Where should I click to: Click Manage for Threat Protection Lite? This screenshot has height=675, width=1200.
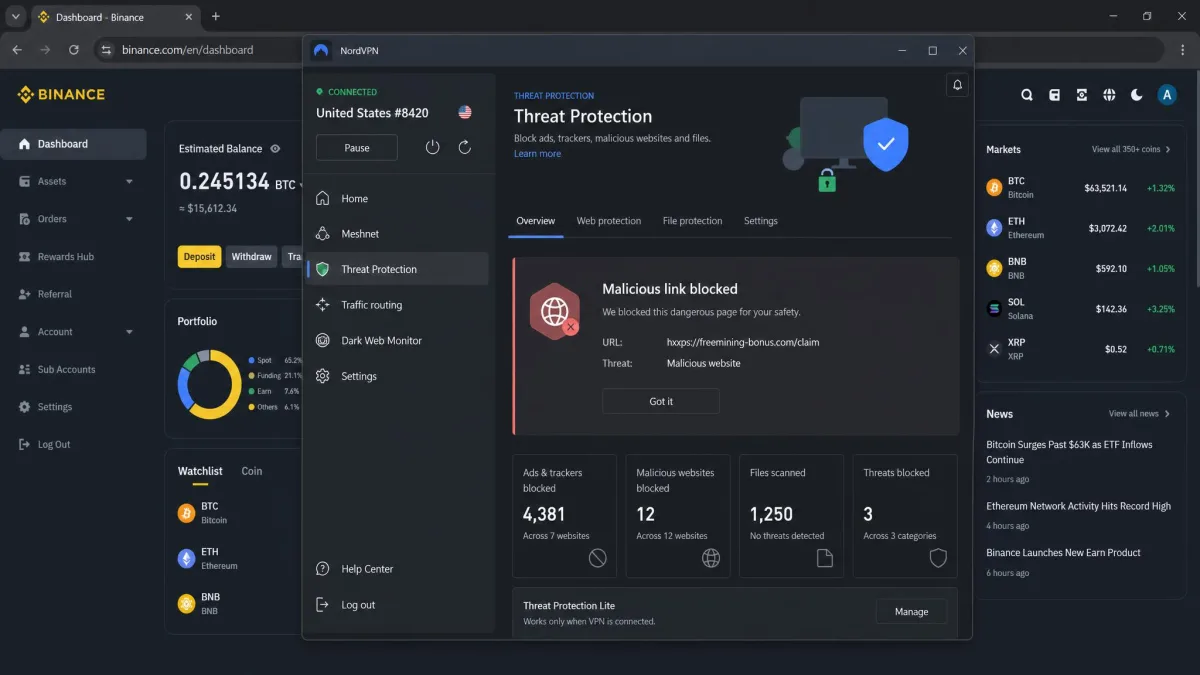coord(911,611)
